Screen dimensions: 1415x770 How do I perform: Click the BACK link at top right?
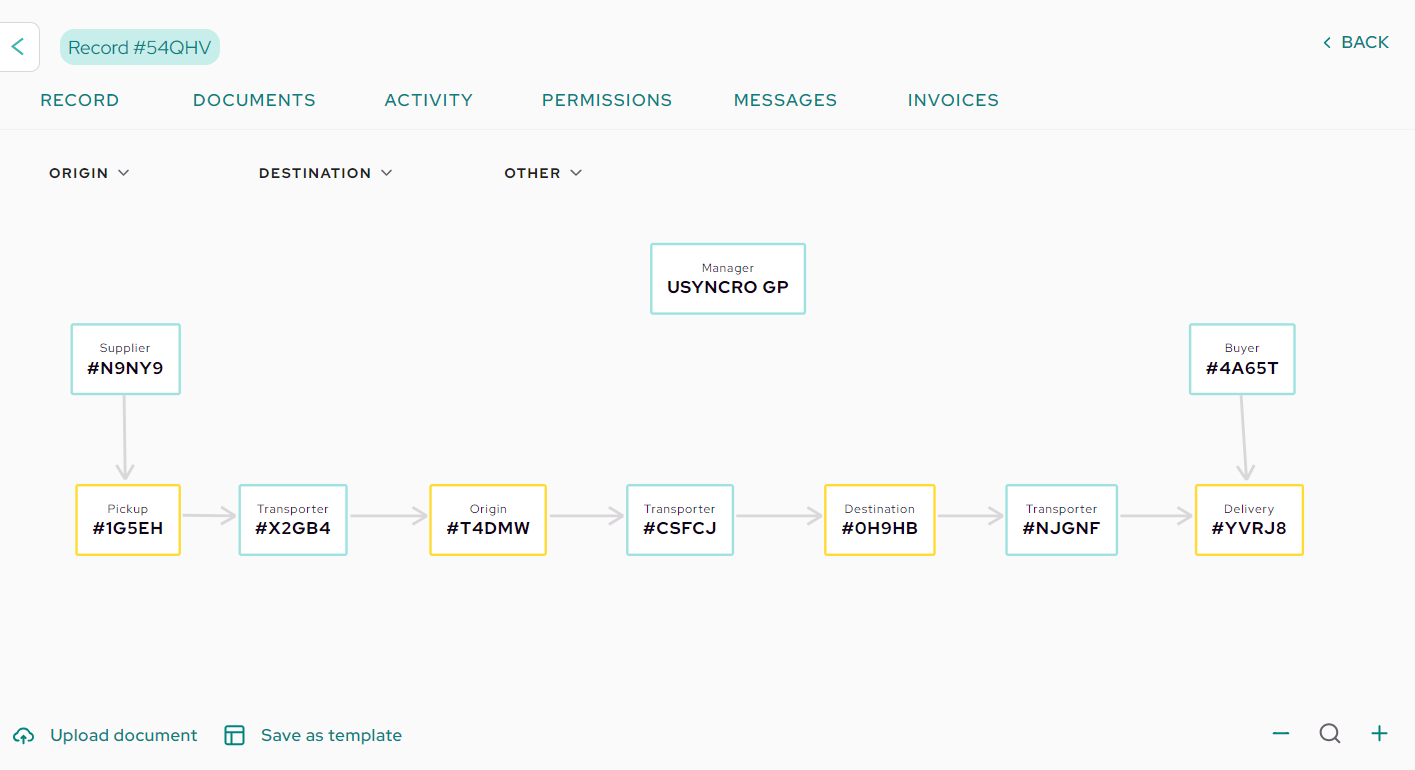1356,42
